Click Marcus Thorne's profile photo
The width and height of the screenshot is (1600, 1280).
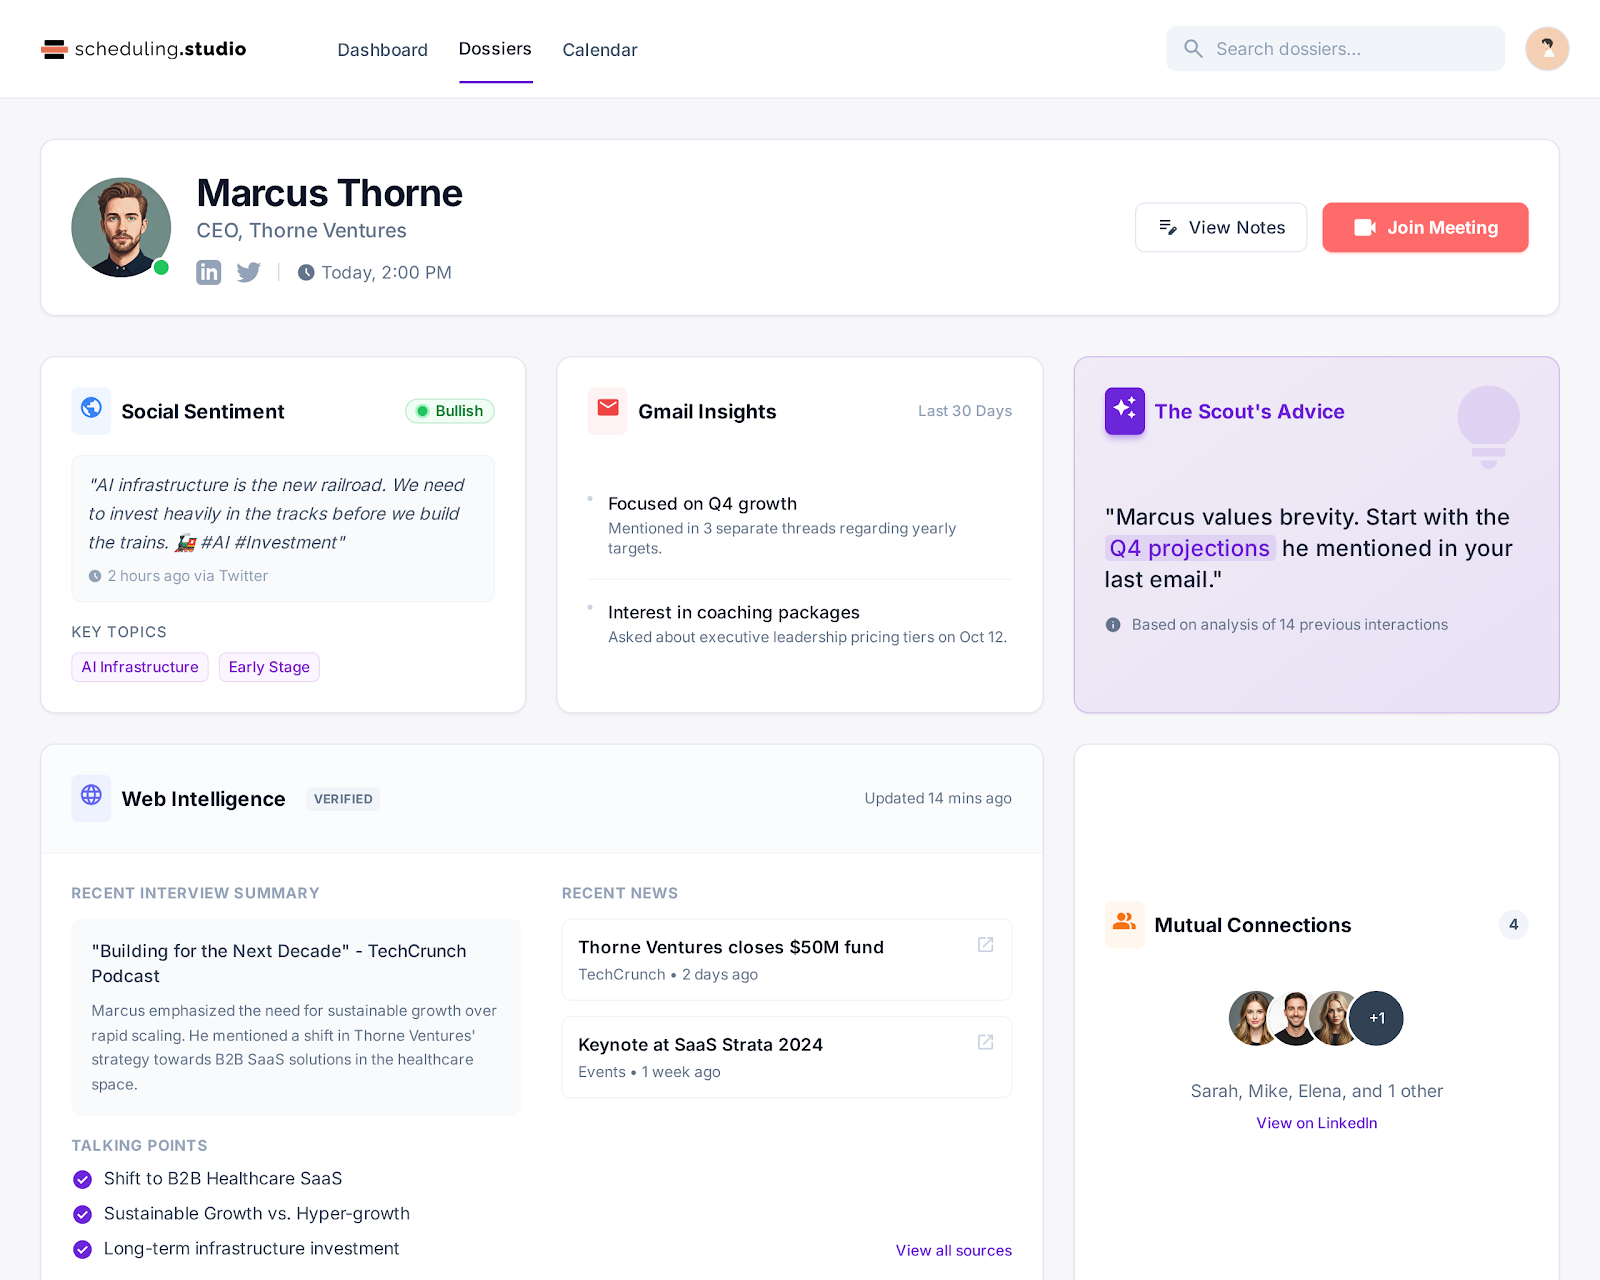(121, 227)
